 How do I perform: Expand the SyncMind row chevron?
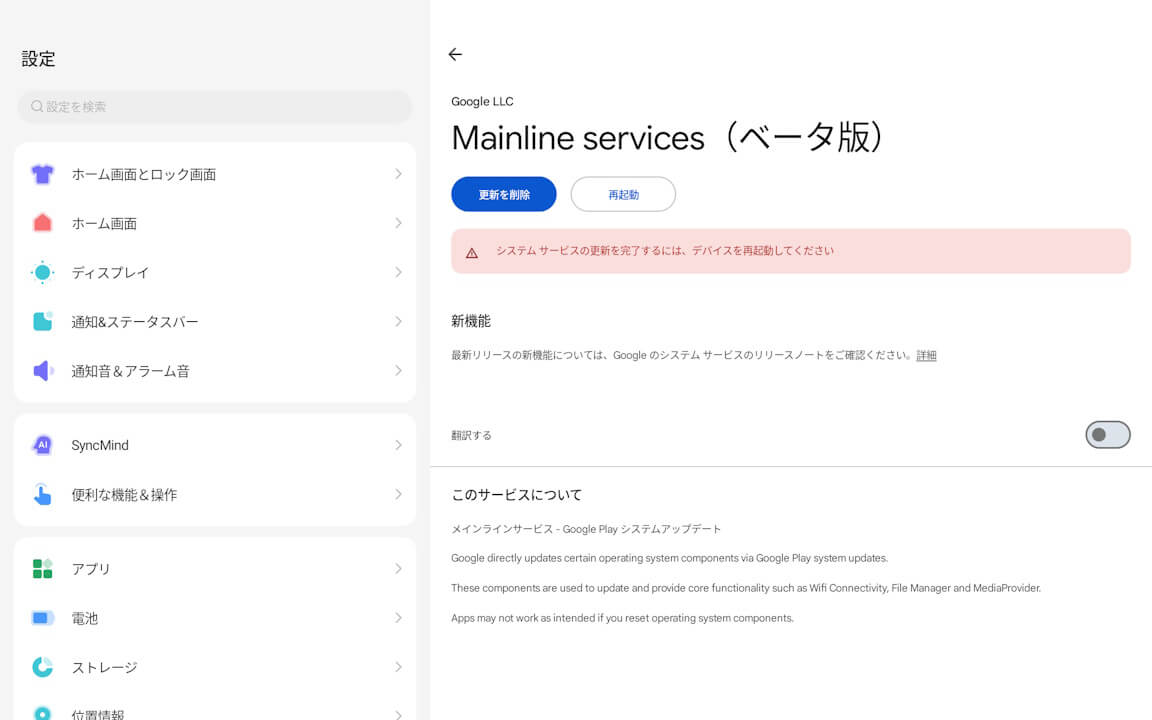click(398, 445)
